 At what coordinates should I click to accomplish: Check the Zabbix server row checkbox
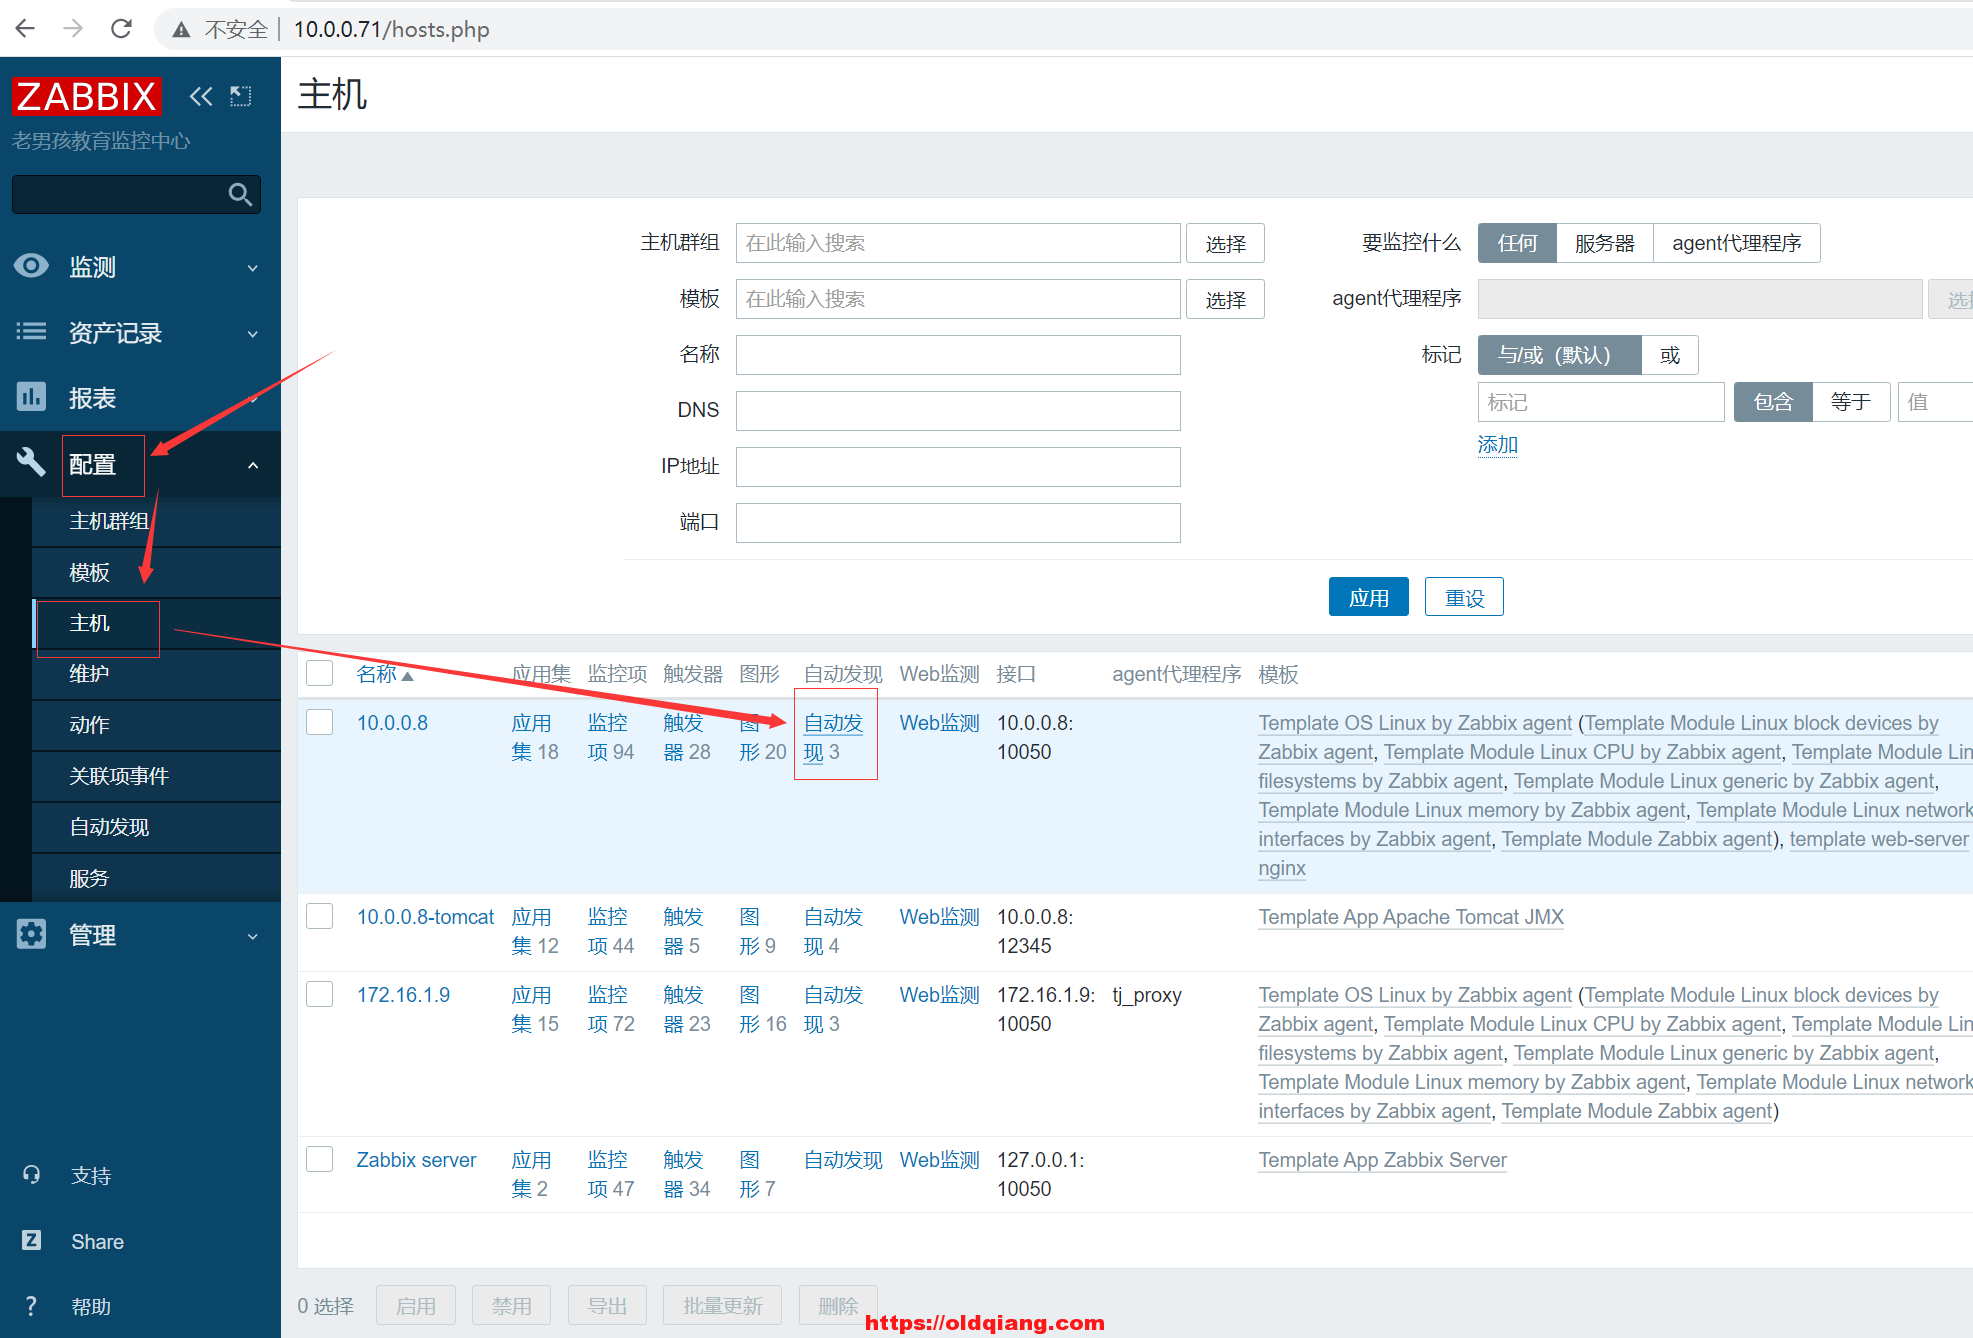tap(320, 1159)
